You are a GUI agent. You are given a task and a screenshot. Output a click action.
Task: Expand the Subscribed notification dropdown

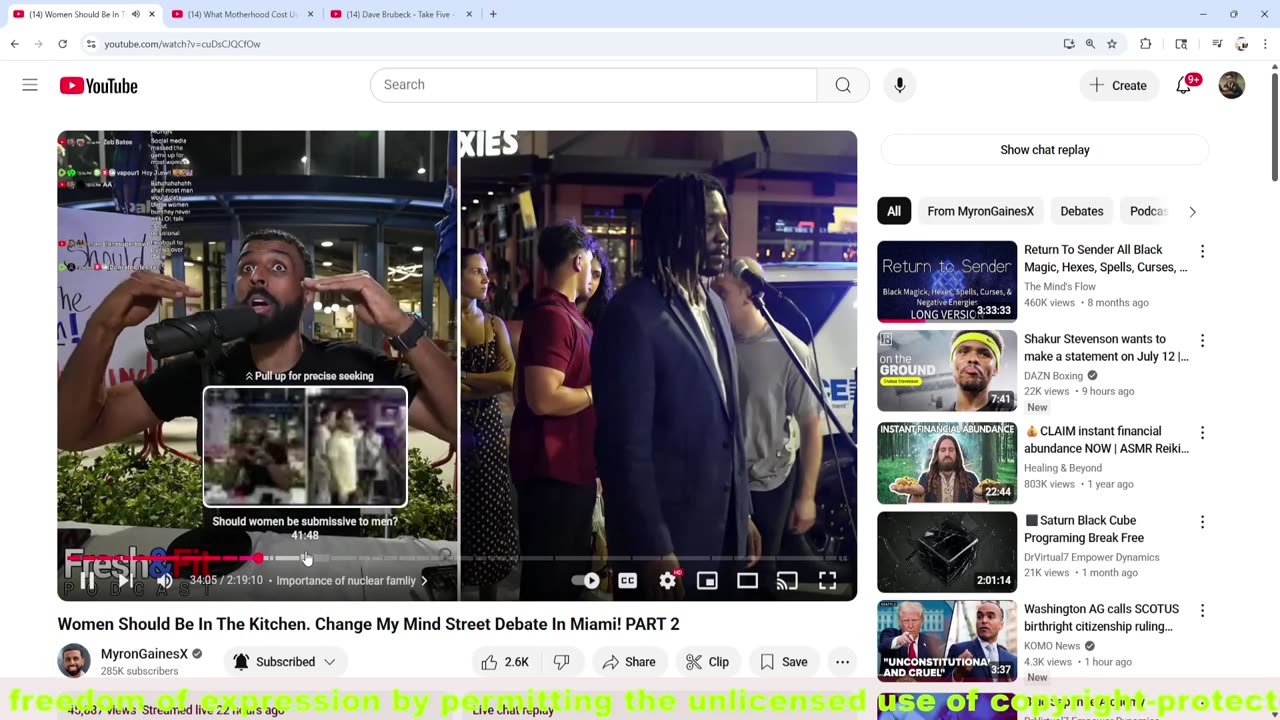pos(284,662)
